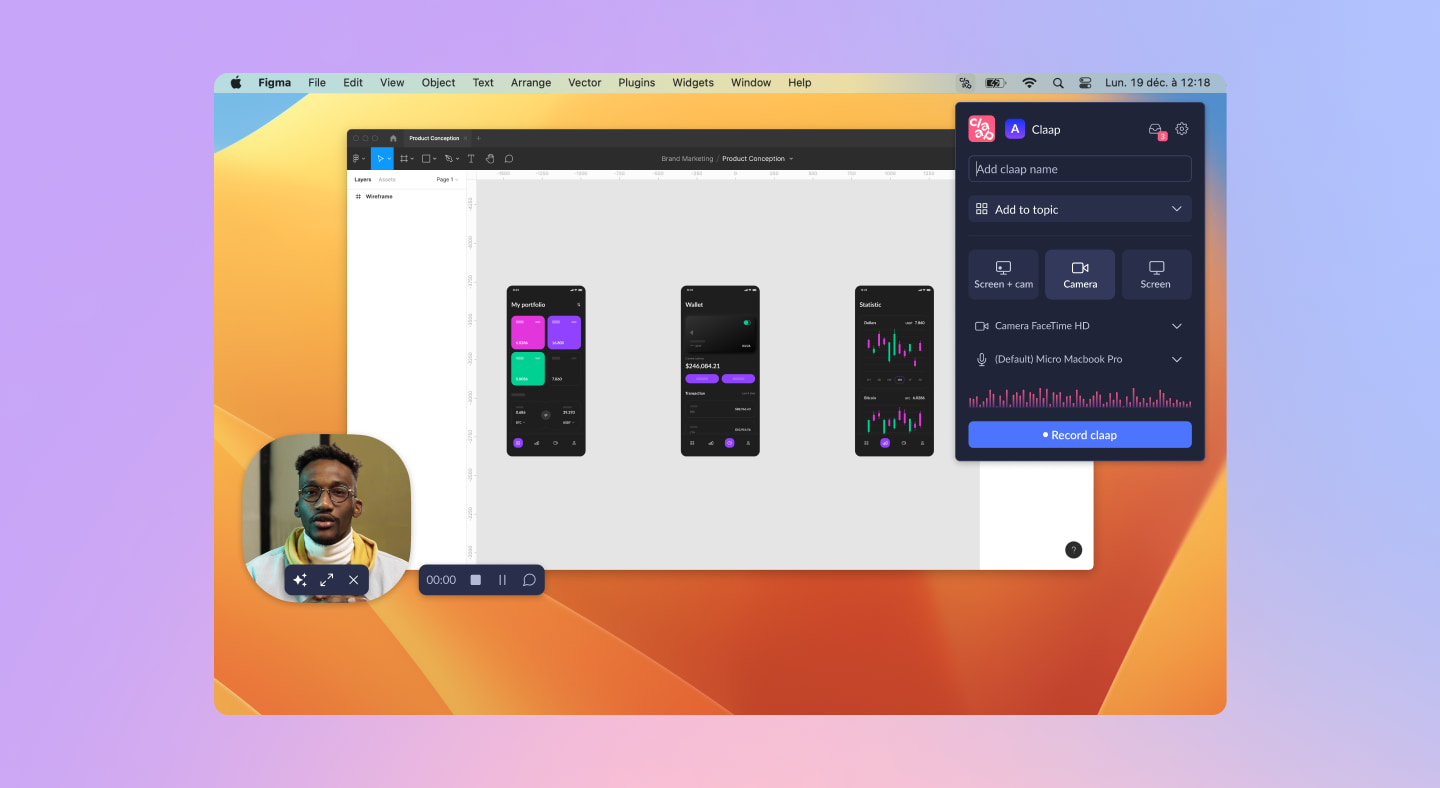Open a new Figma tab with plus
Viewport: 1440px width, 788px height.
tap(478, 138)
